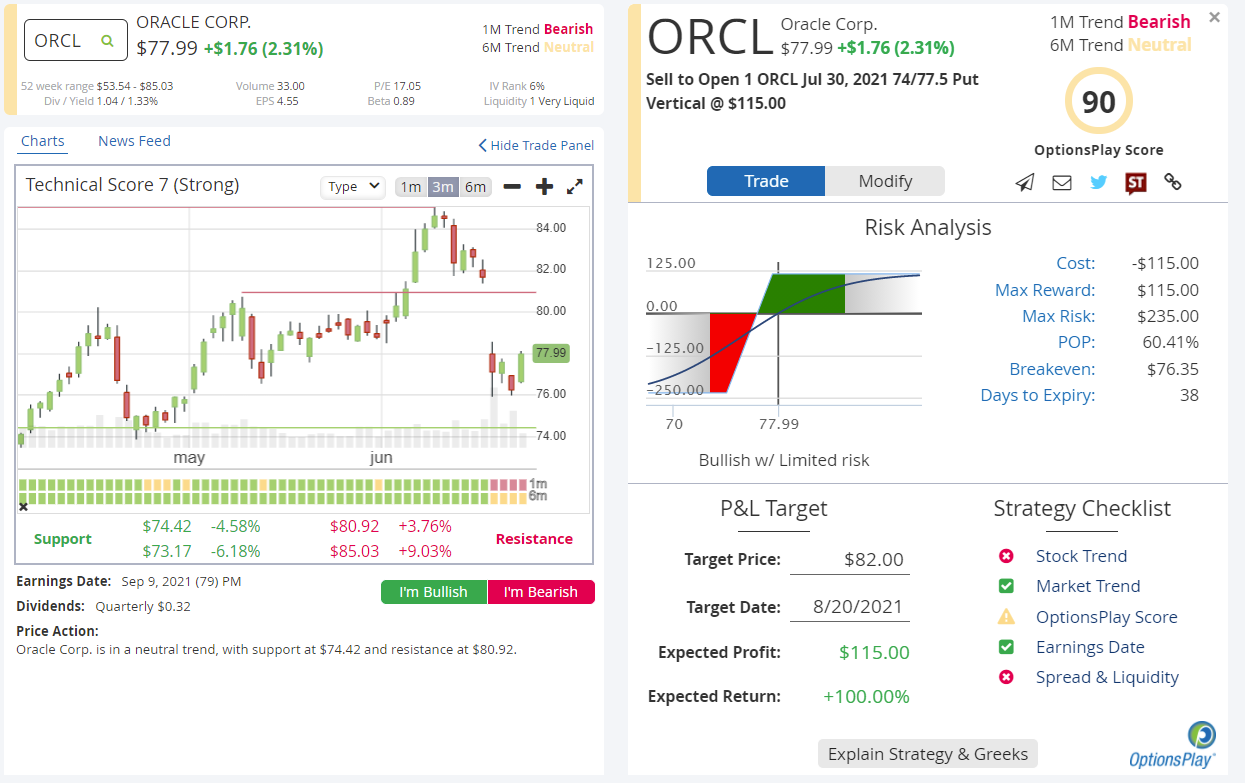Click the search magnifier icon next to ORCL
Image resolution: width=1245 pixels, height=783 pixels.
(x=107, y=41)
